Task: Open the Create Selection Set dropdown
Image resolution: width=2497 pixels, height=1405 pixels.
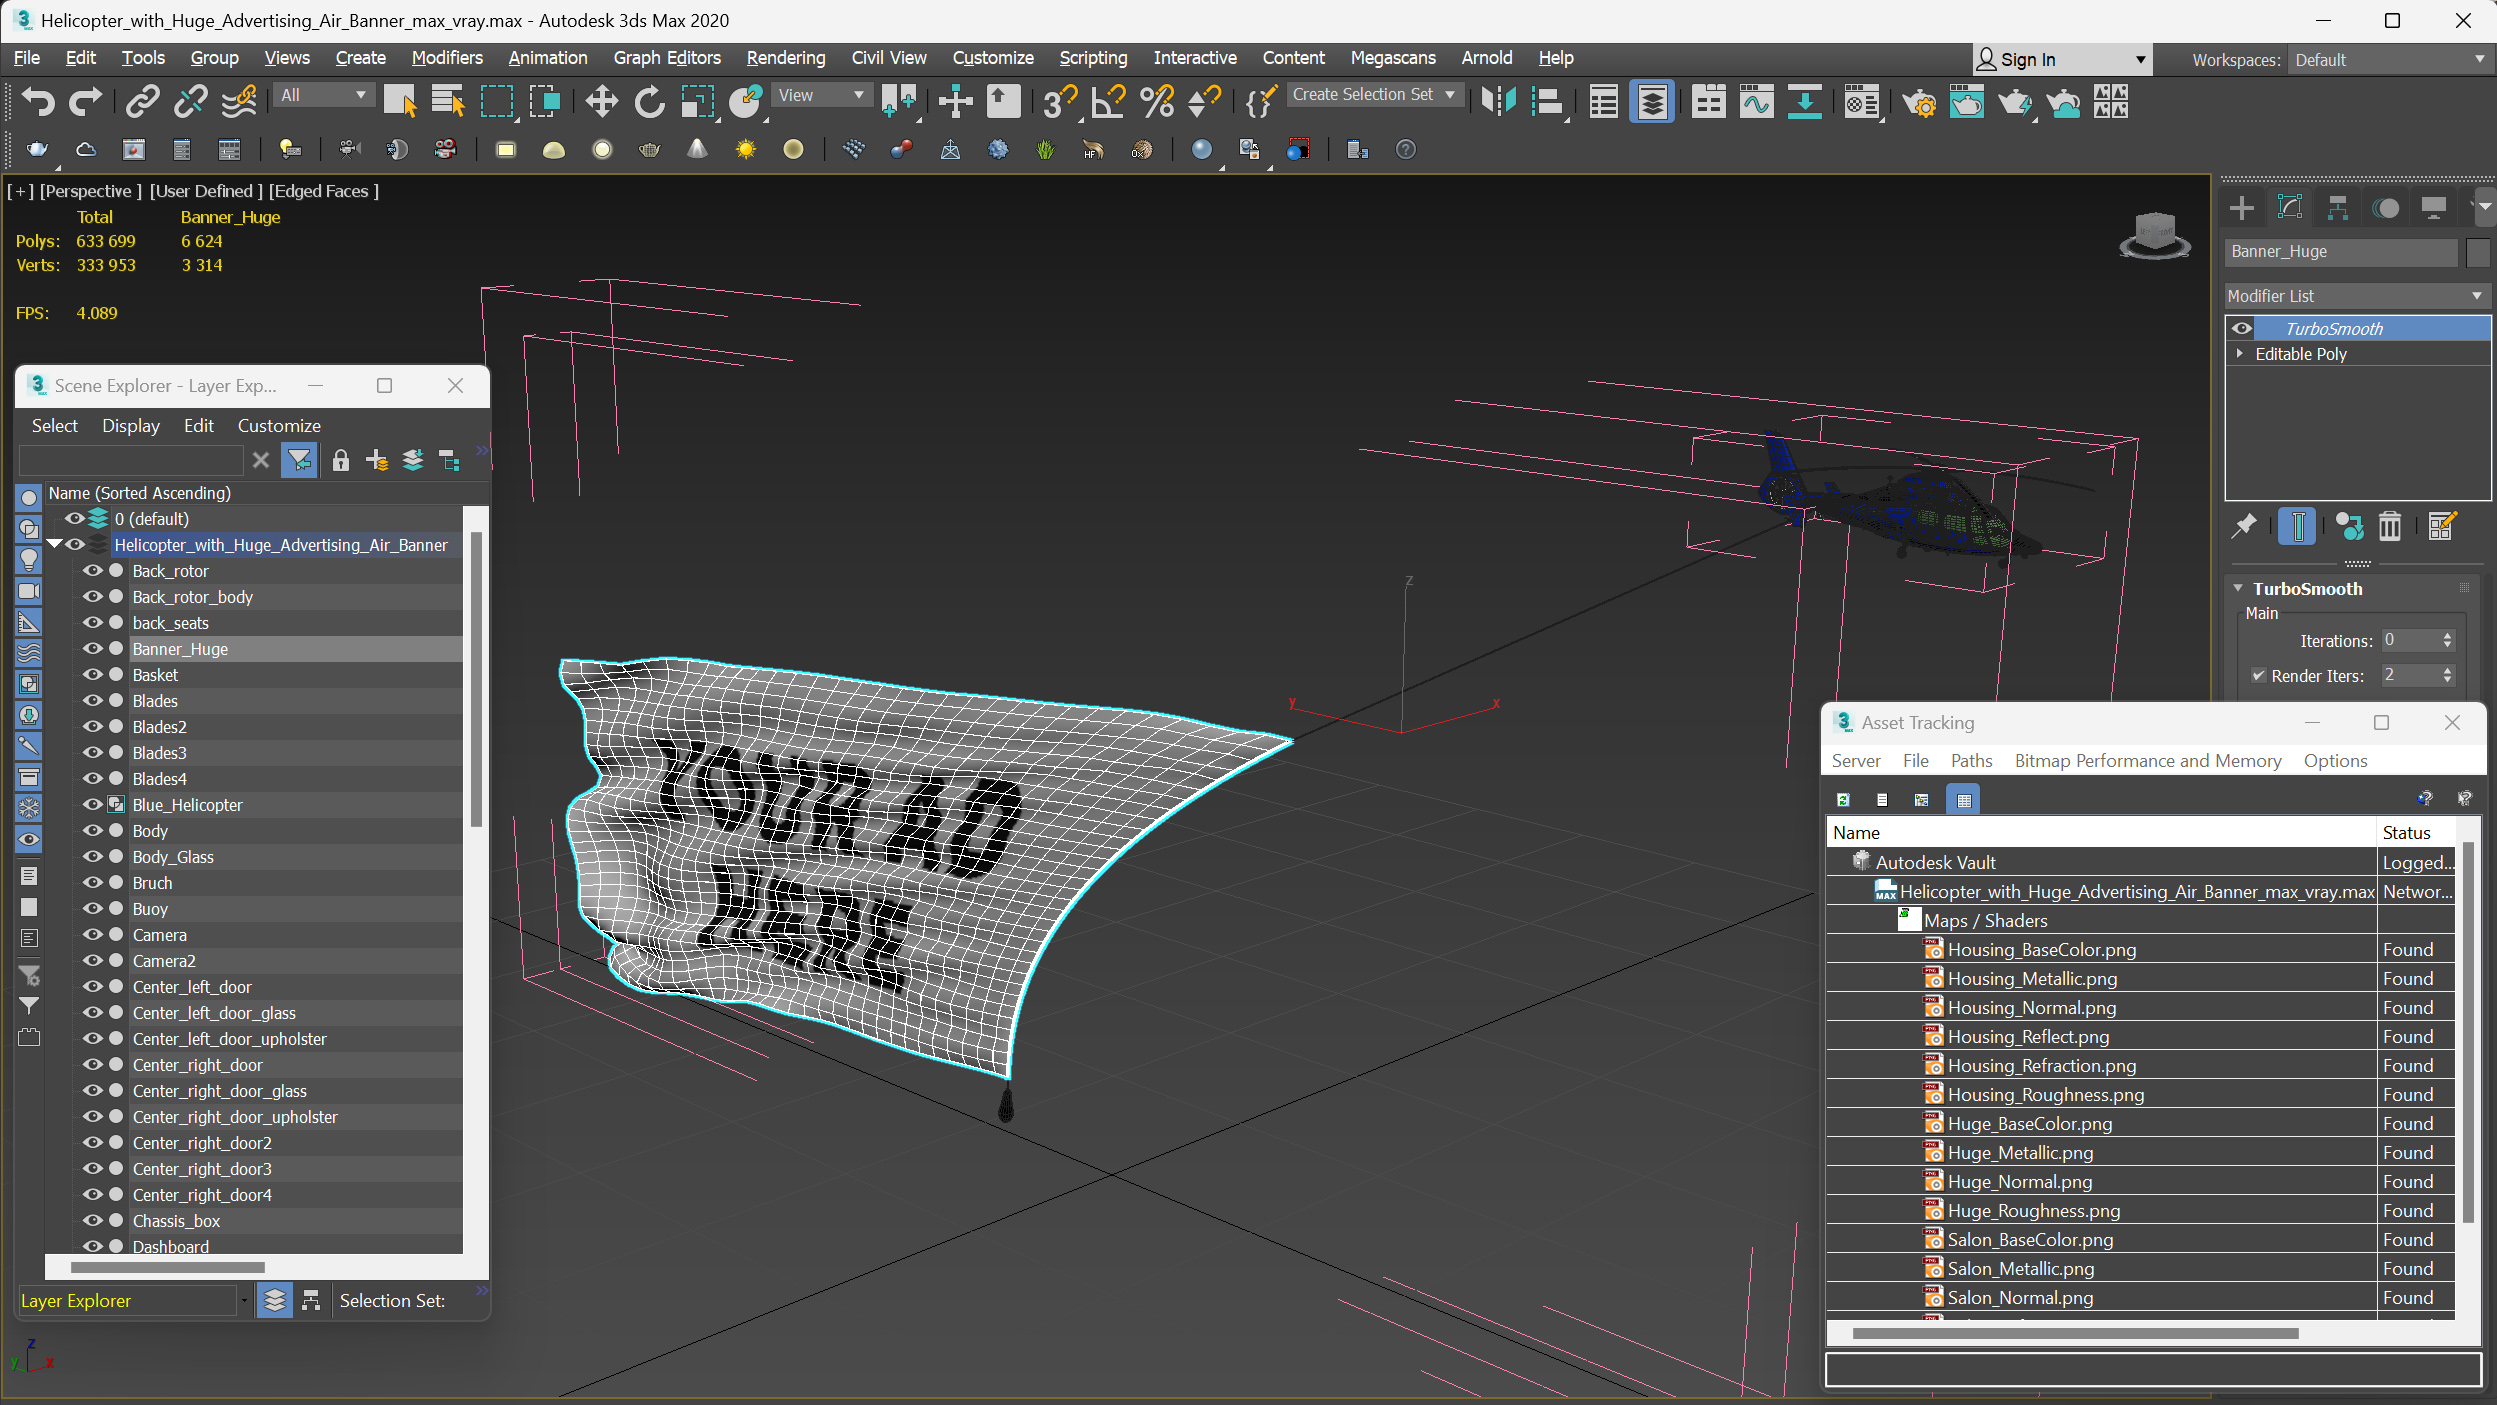Action: 1375,95
